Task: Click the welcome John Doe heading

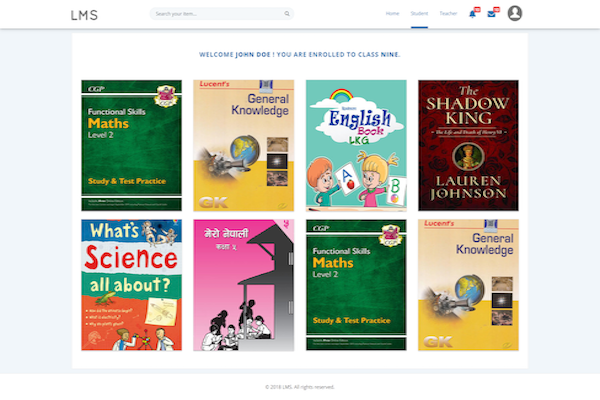Action: pyautogui.click(x=300, y=55)
